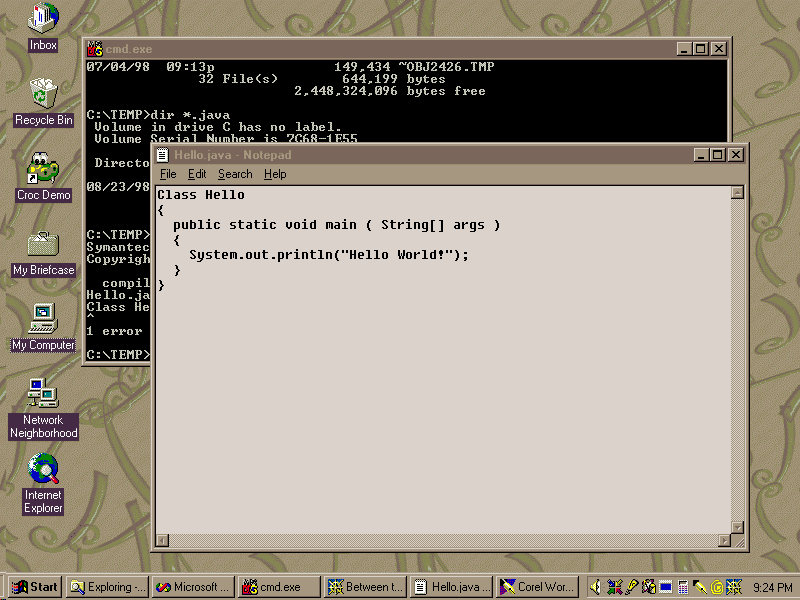The height and width of the screenshot is (600, 800).
Task: Activate the Exploring taskbar button
Action: (108, 587)
